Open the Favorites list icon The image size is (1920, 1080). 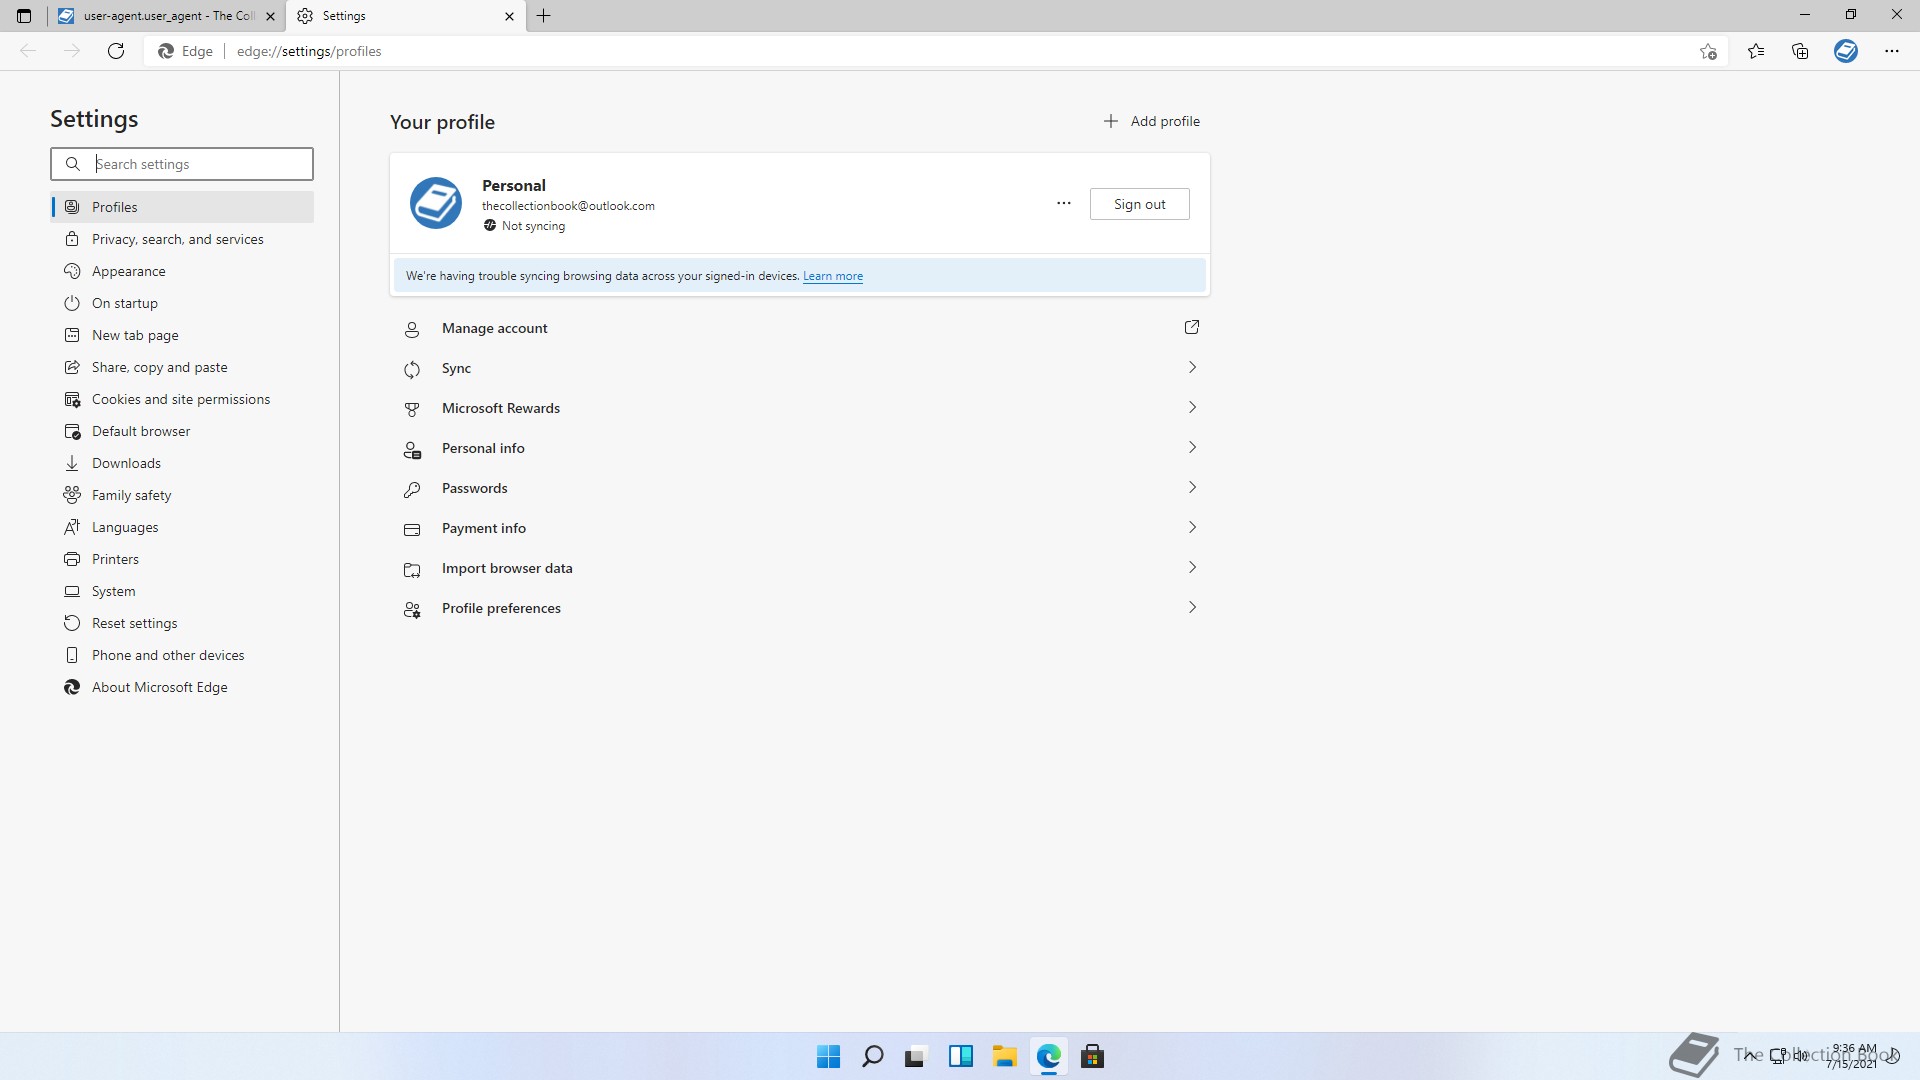tap(1756, 51)
